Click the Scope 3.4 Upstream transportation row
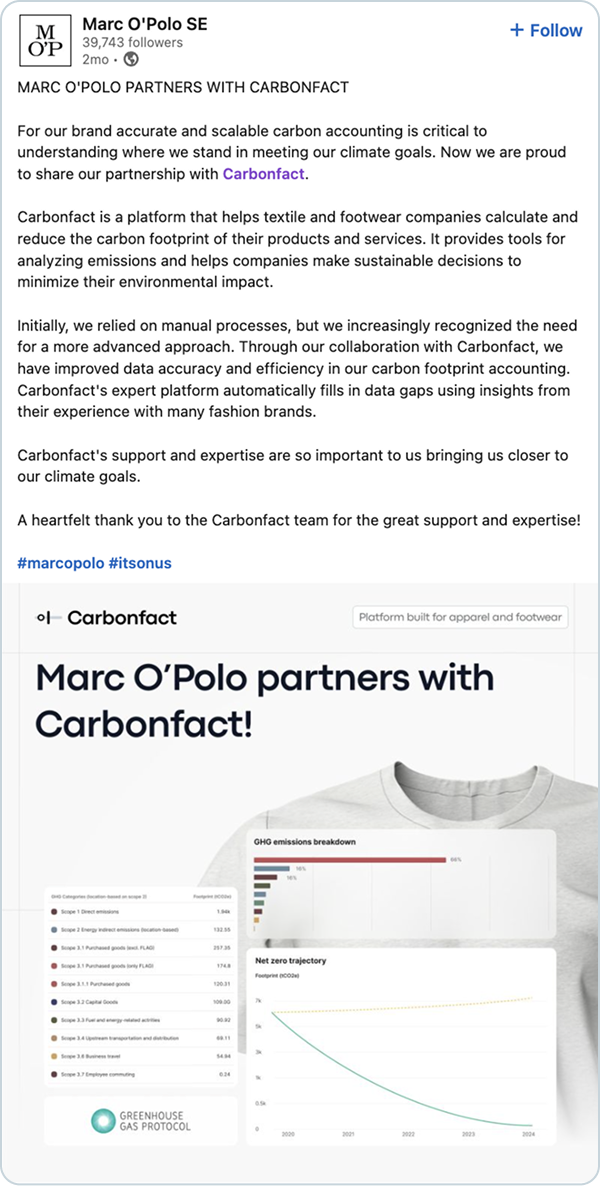The height and width of the screenshot is (1186, 600). pos(140,1037)
